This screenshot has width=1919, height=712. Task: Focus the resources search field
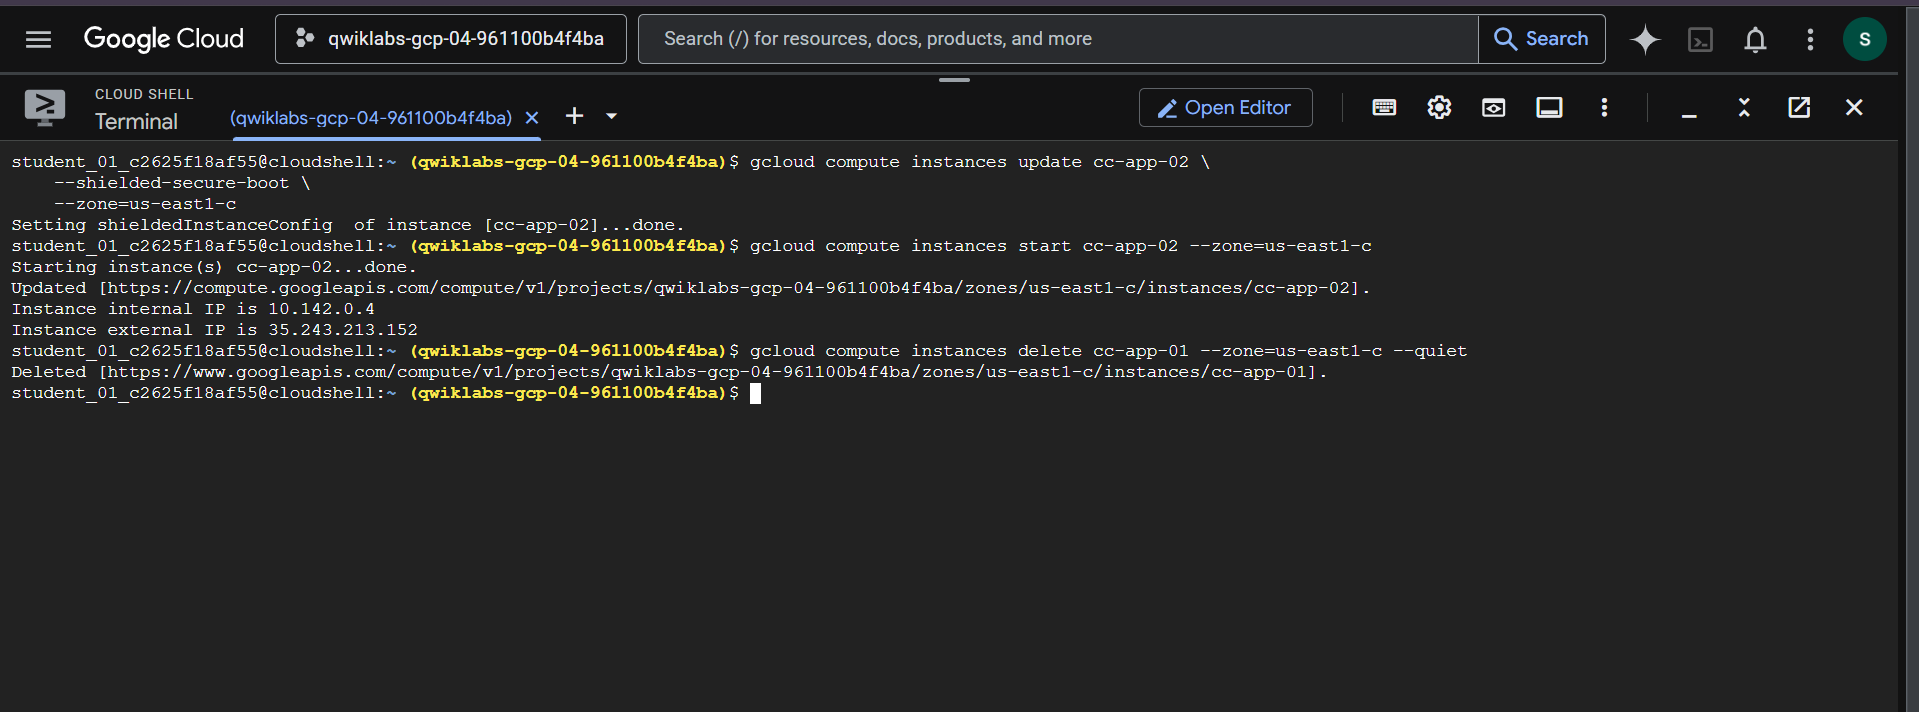1058,39
